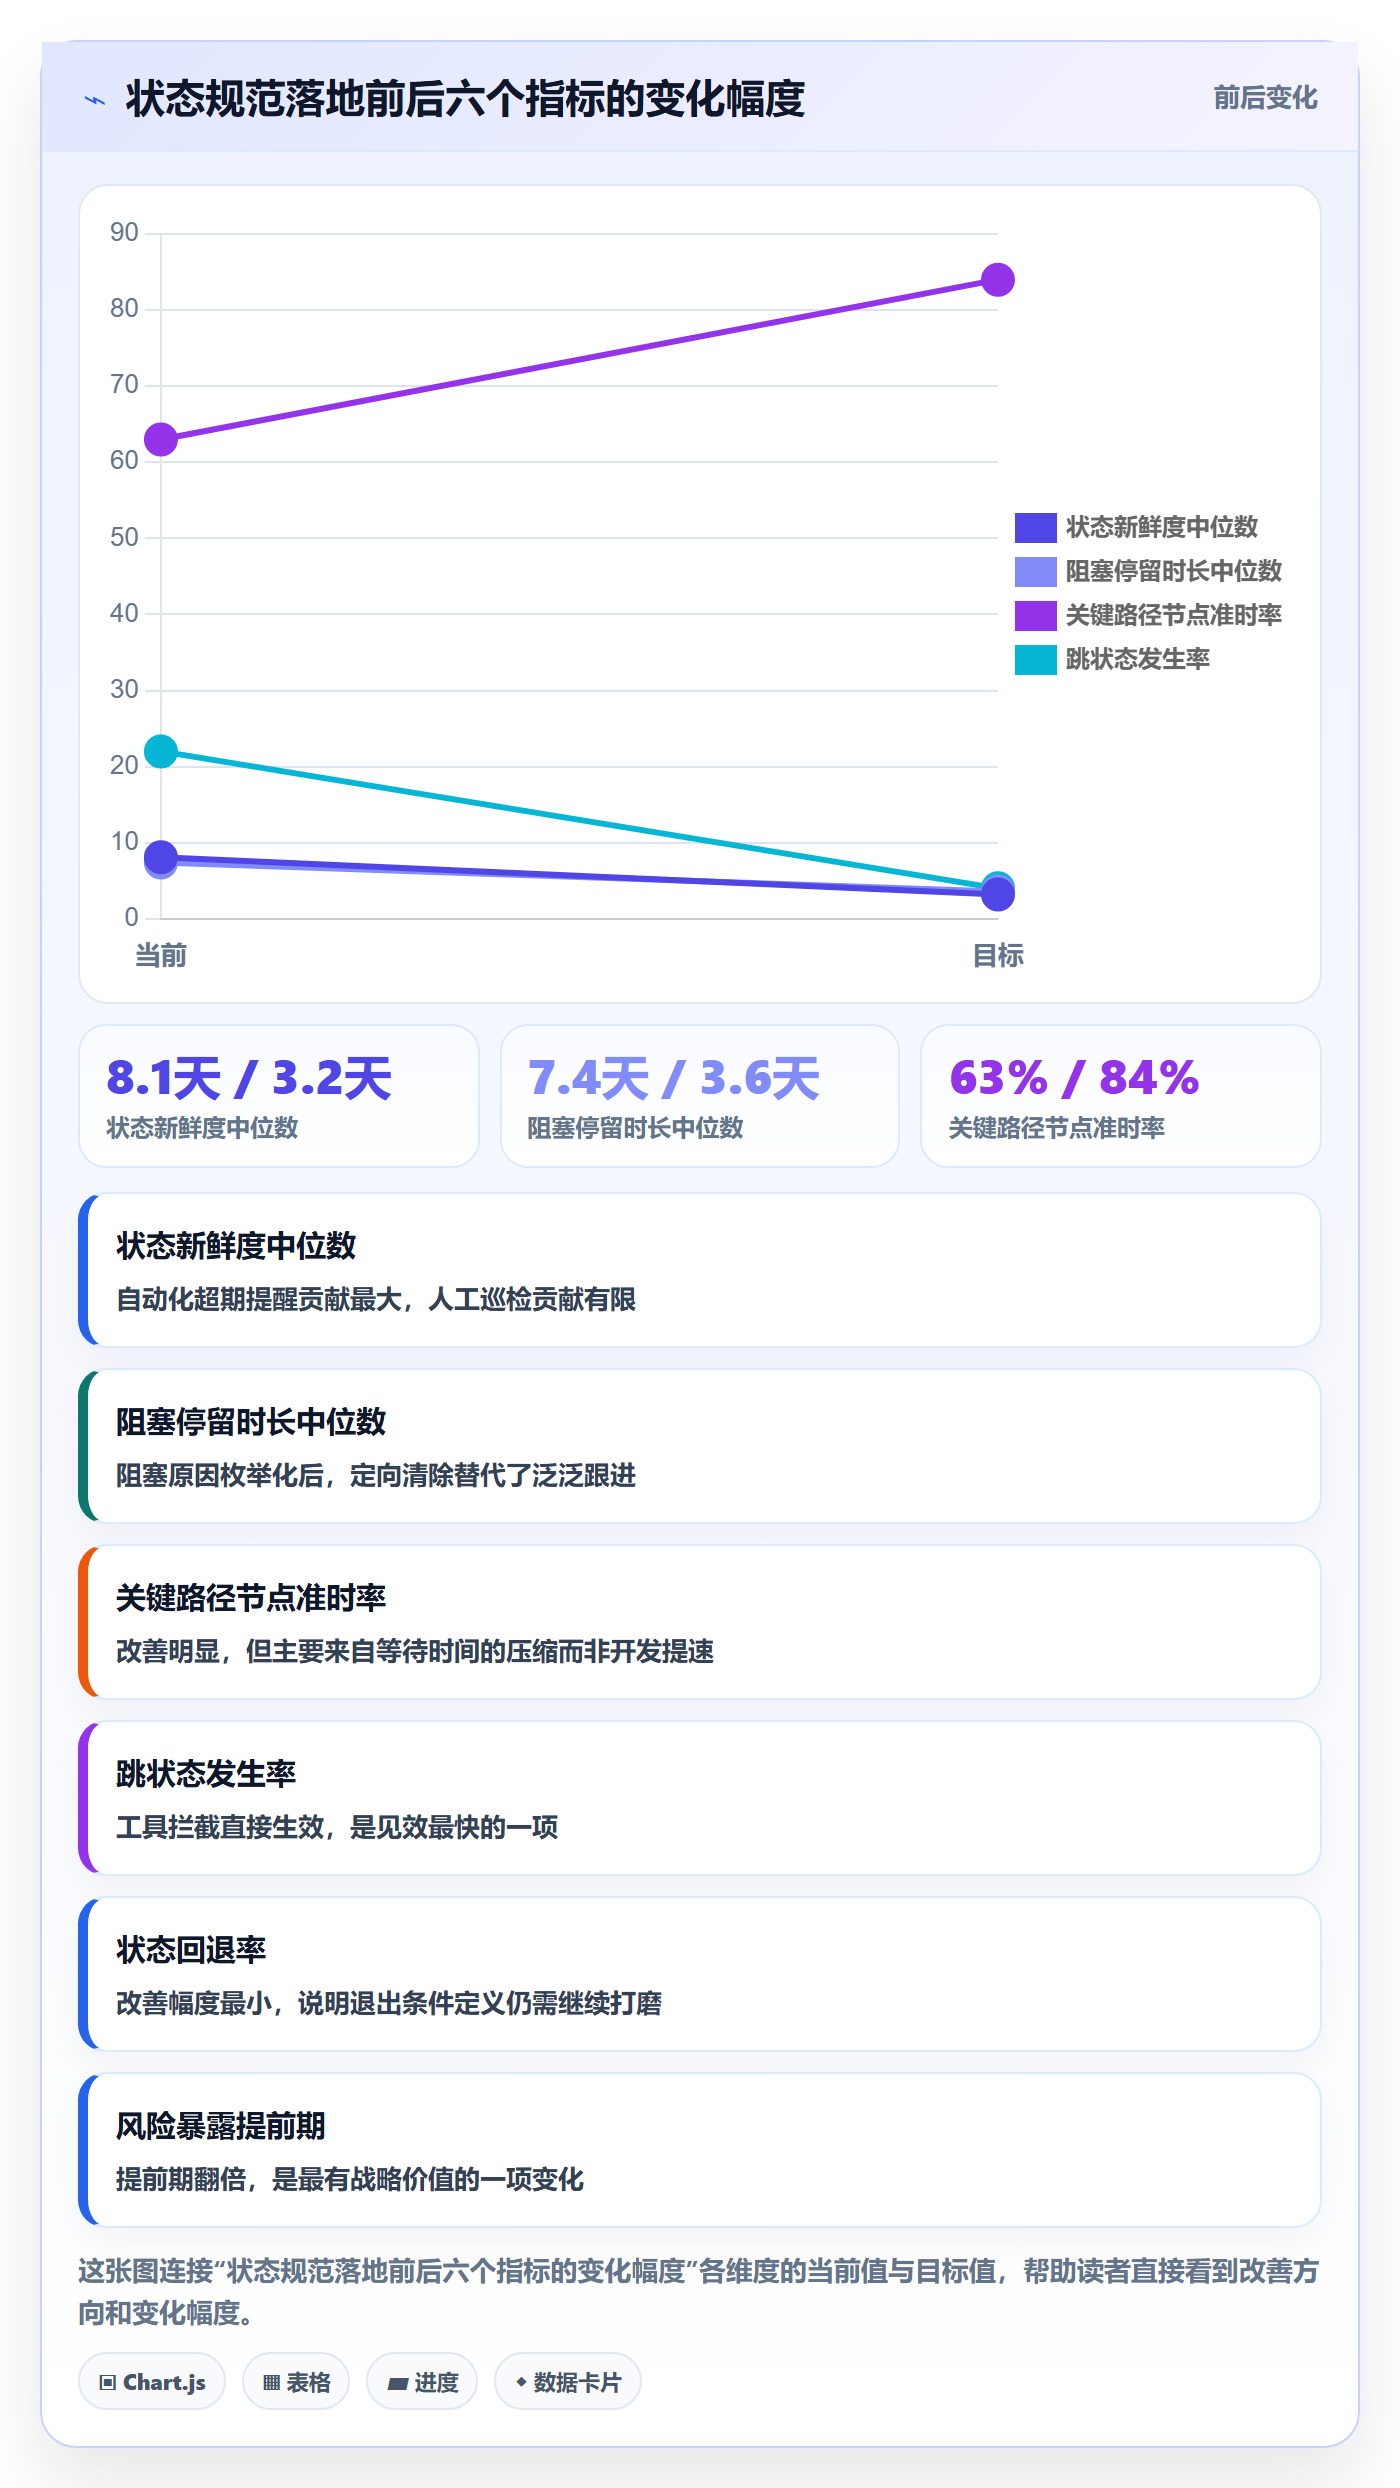Click the bar icon in 进度 tag
This screenshot has height=2488, width=1400.
pos(397,2383)
